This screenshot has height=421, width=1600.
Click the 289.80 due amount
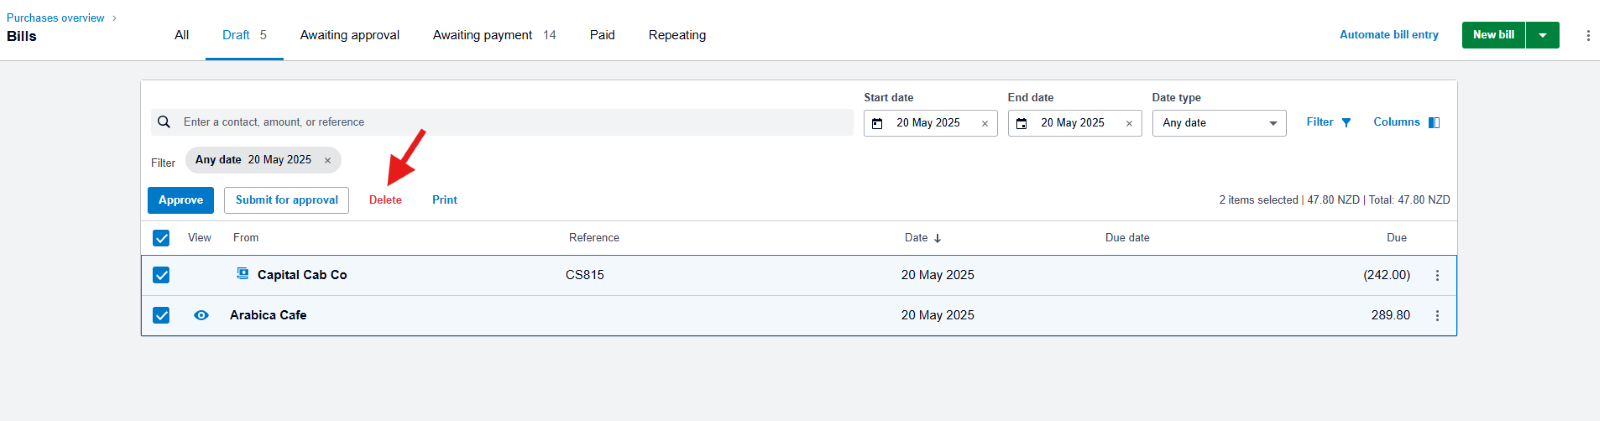click(1391, 315)
